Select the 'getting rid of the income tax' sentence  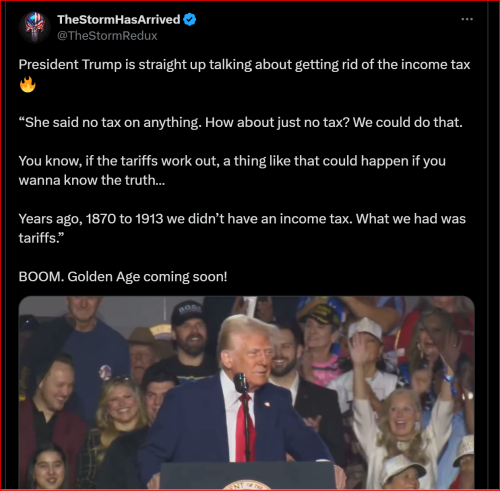point(244,65)
